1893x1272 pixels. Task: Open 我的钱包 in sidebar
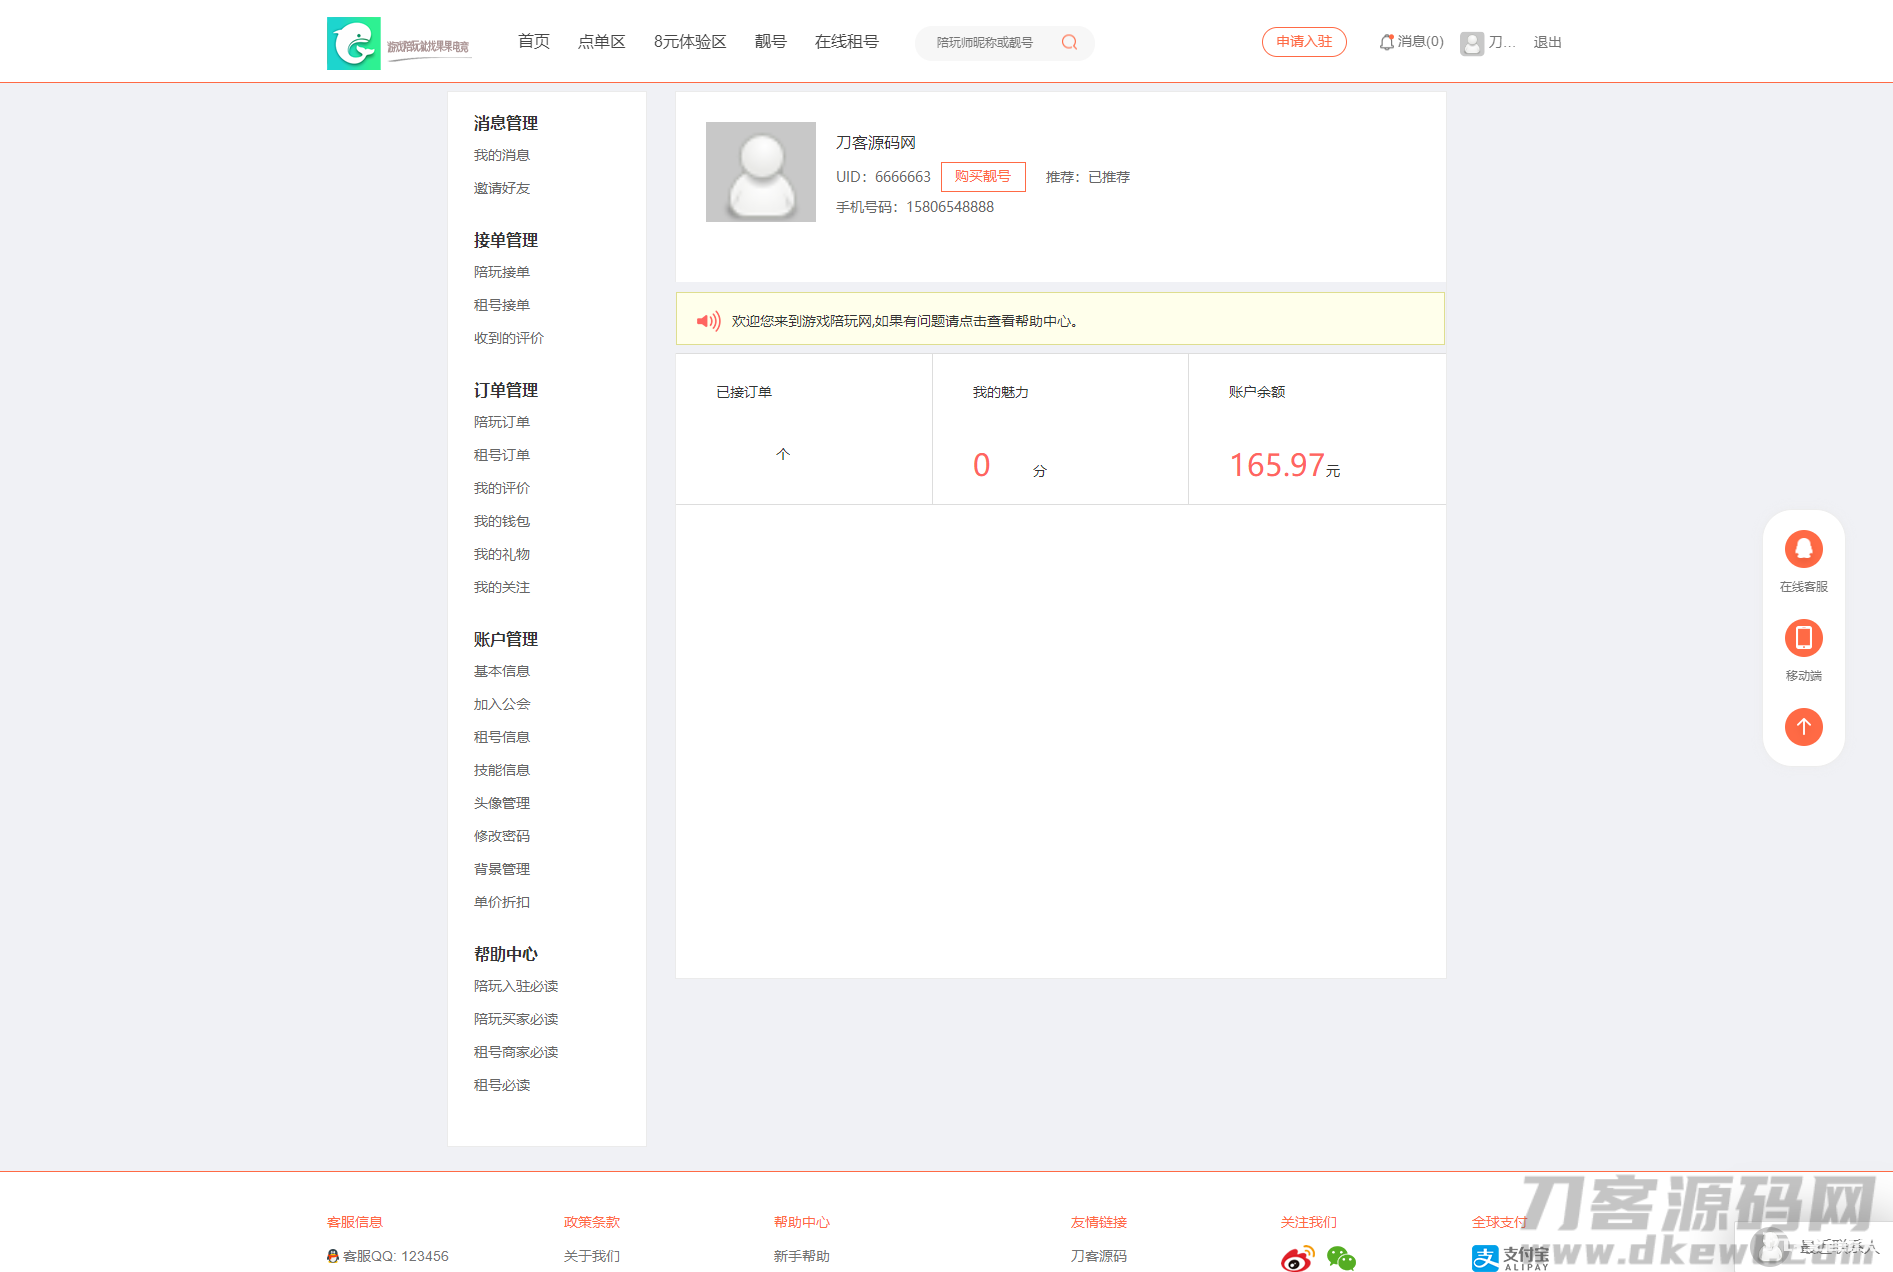coord(502,521)
